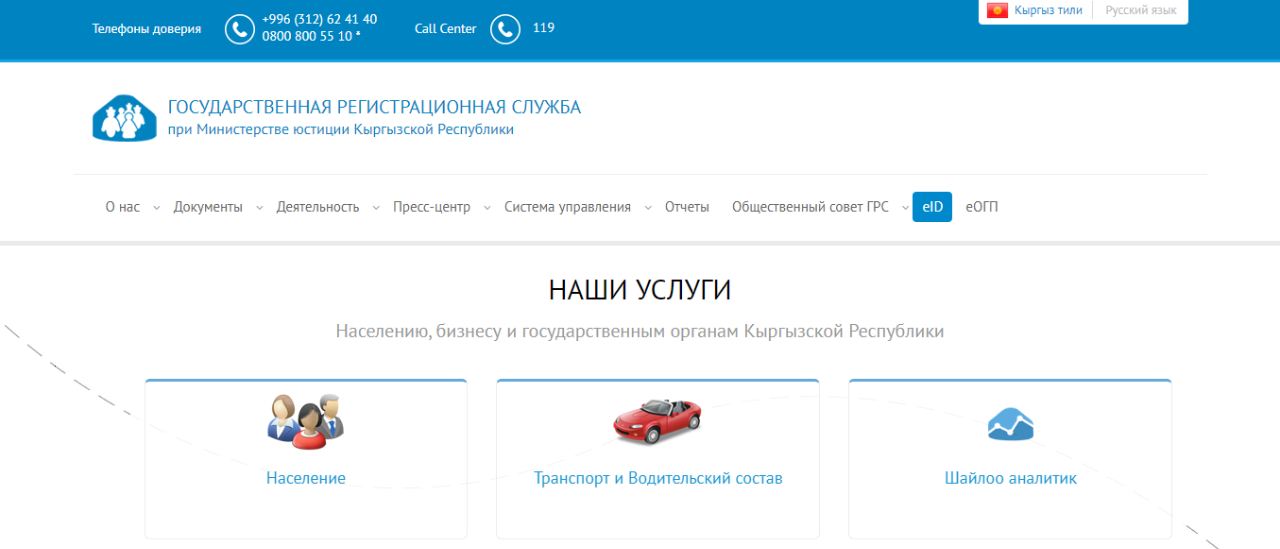This screenshot has height=549, width=1280.
Task: Open Общественный совет ГРС menu
Action: (x=810, y=207)
